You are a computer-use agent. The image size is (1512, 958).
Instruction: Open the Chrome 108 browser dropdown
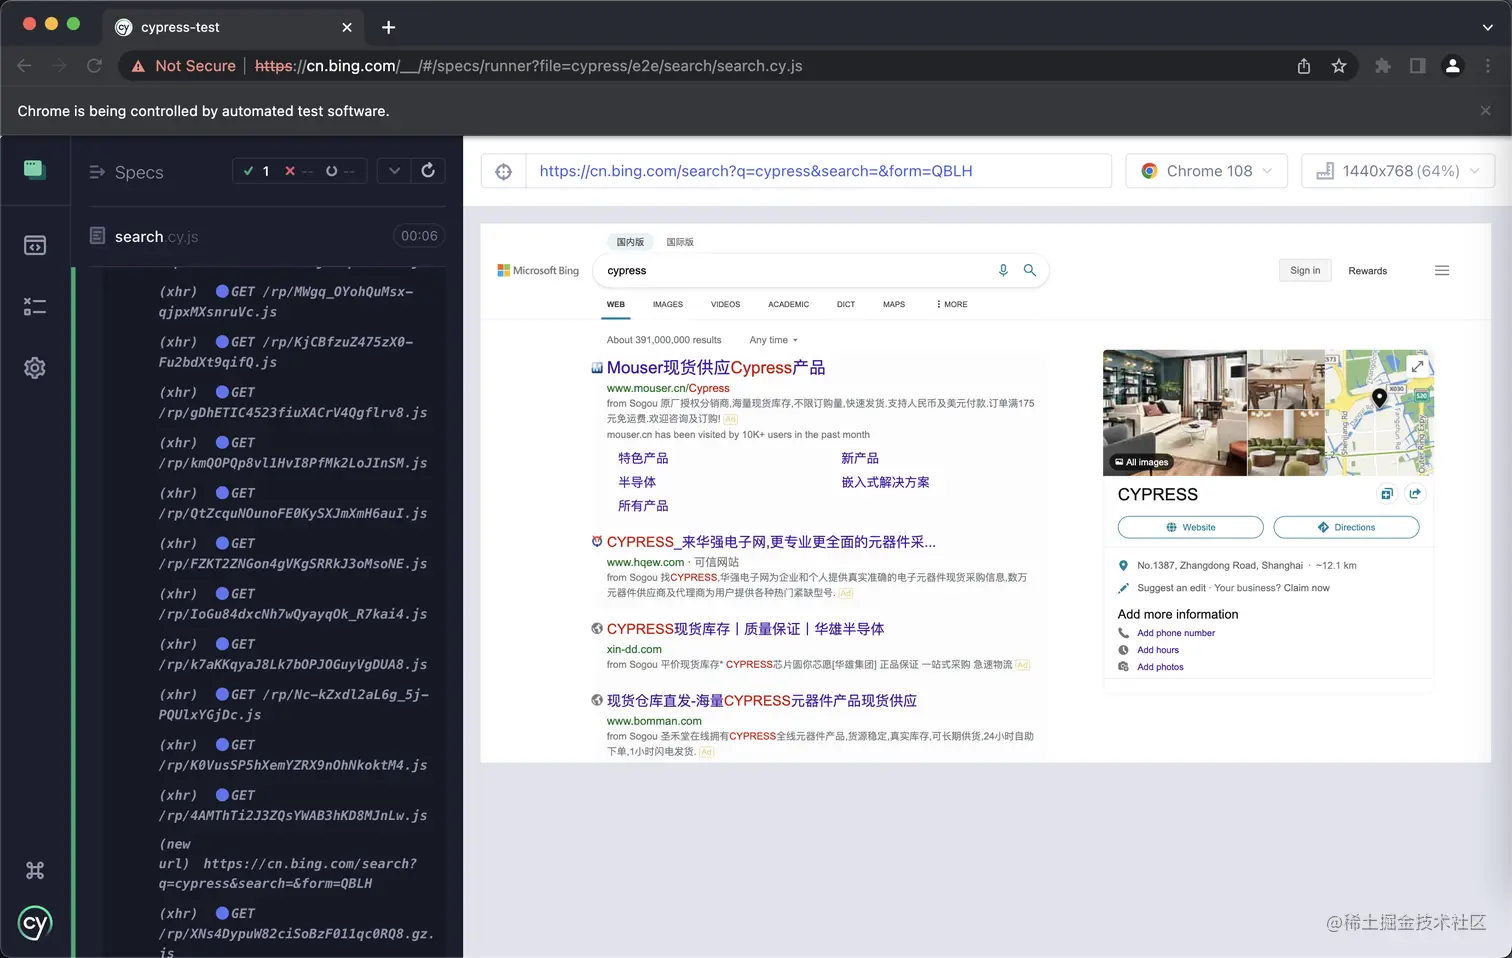(x=1208, y=171)
